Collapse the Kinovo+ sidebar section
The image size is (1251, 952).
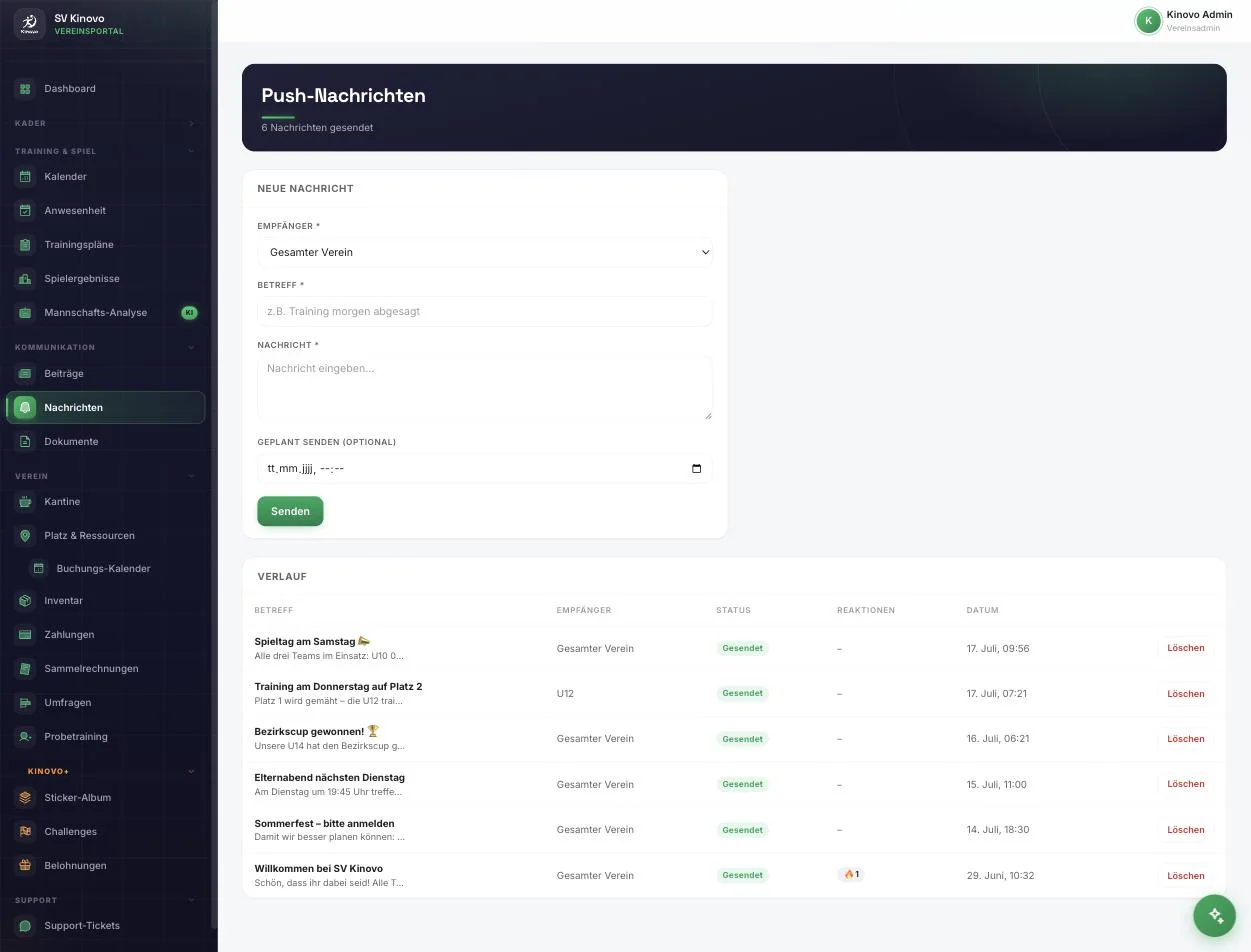click(x=191, y=772)
